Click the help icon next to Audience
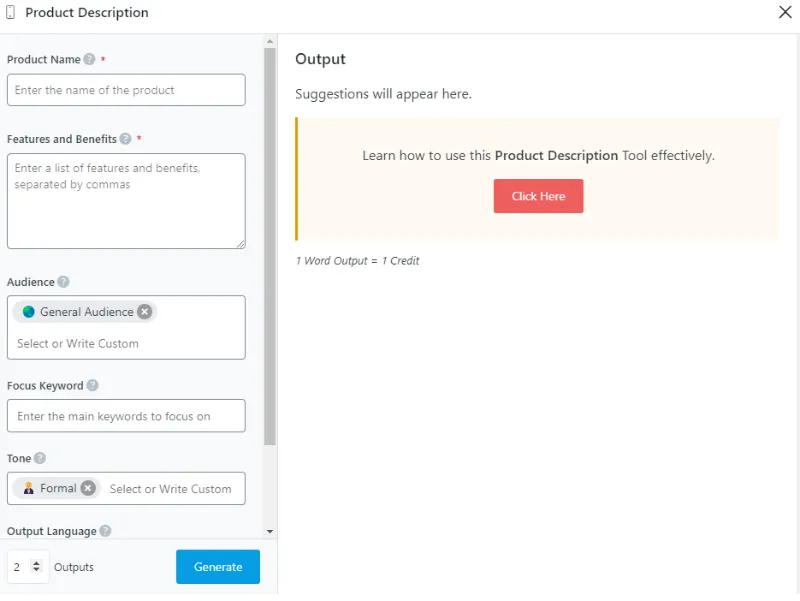 [64, 282]
